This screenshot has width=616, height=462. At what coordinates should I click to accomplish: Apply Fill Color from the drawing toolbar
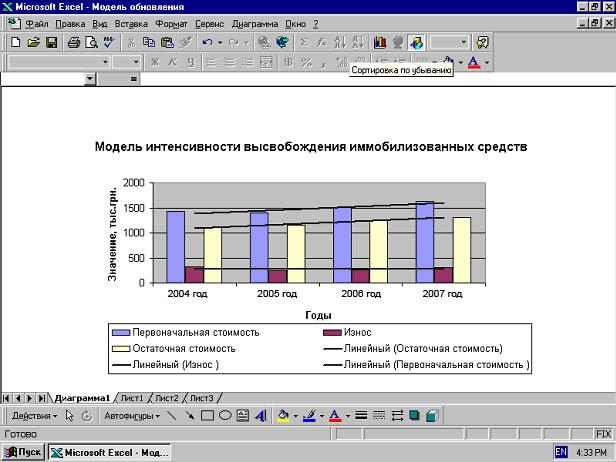[283, 416]
